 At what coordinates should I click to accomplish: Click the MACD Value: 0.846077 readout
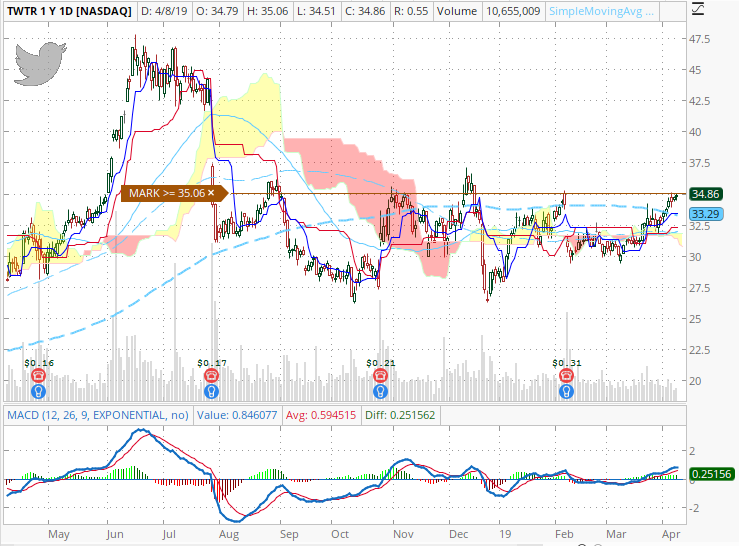pos(237,415)
